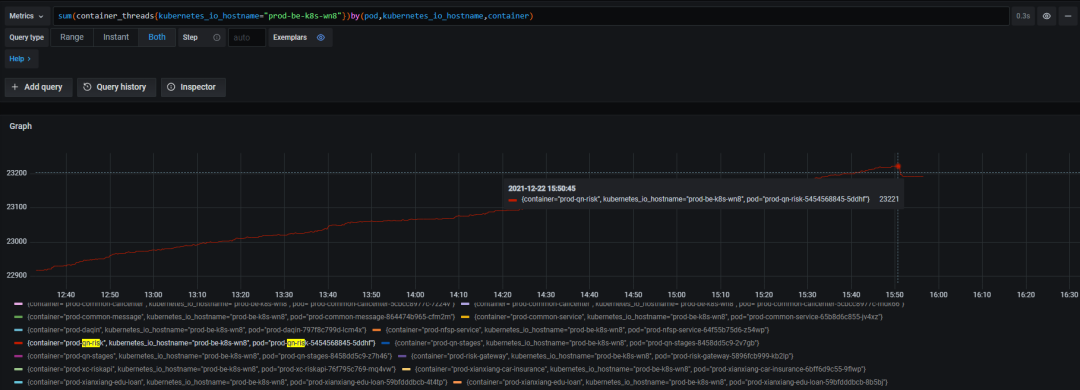Open the Inspector
Viewport: 1080px width, 390px height.
click(x=193, y=87)
